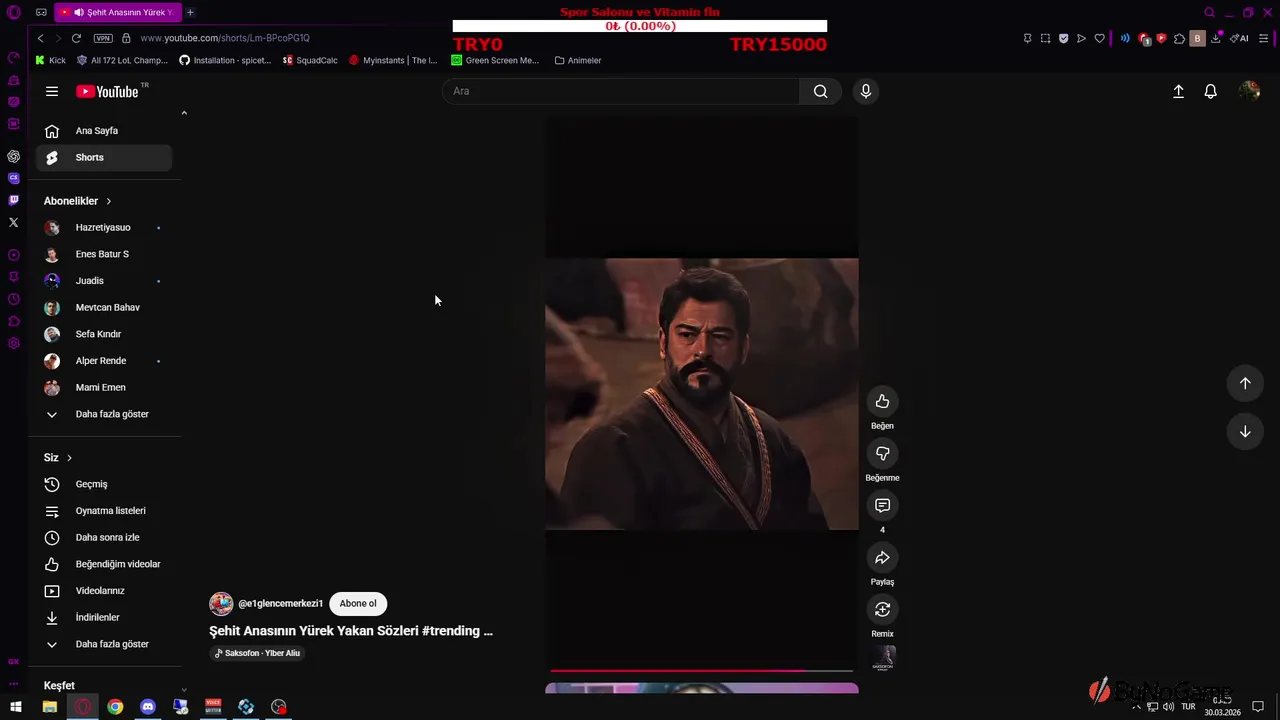Open the account avatar menu
This screenshot has width=1280, height=720.
1249,91
